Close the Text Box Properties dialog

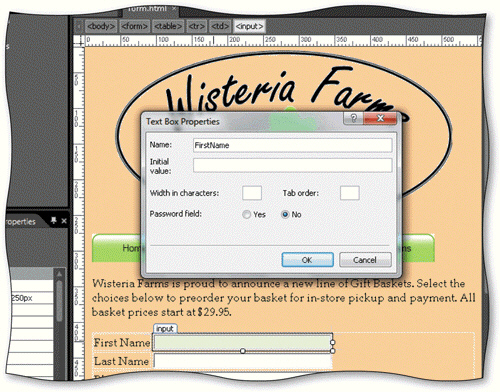tap(380, 118)
